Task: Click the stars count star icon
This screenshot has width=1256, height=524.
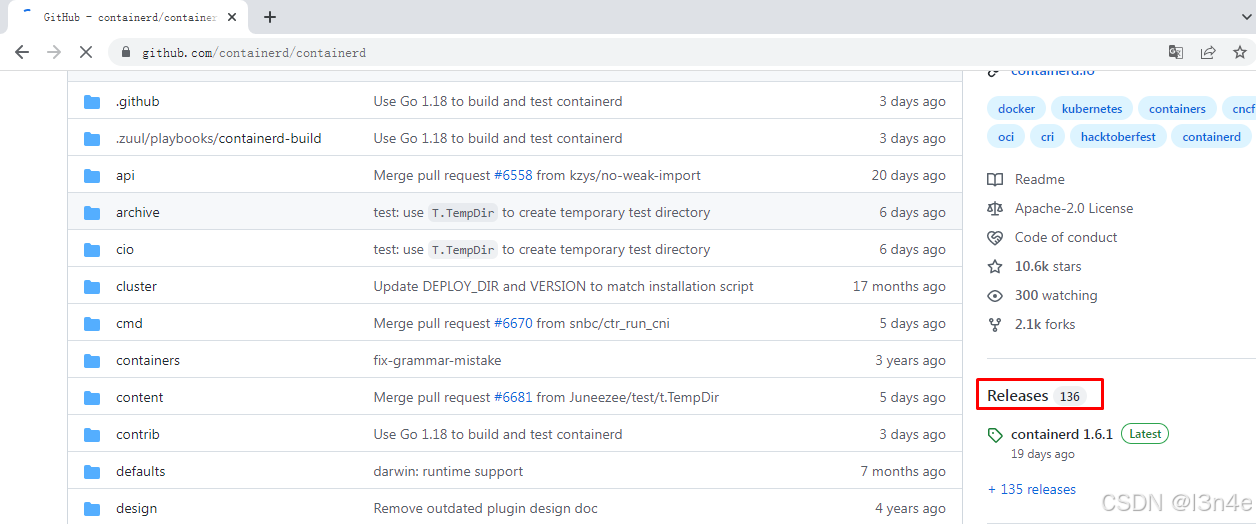Action: (x=995, y=266)
